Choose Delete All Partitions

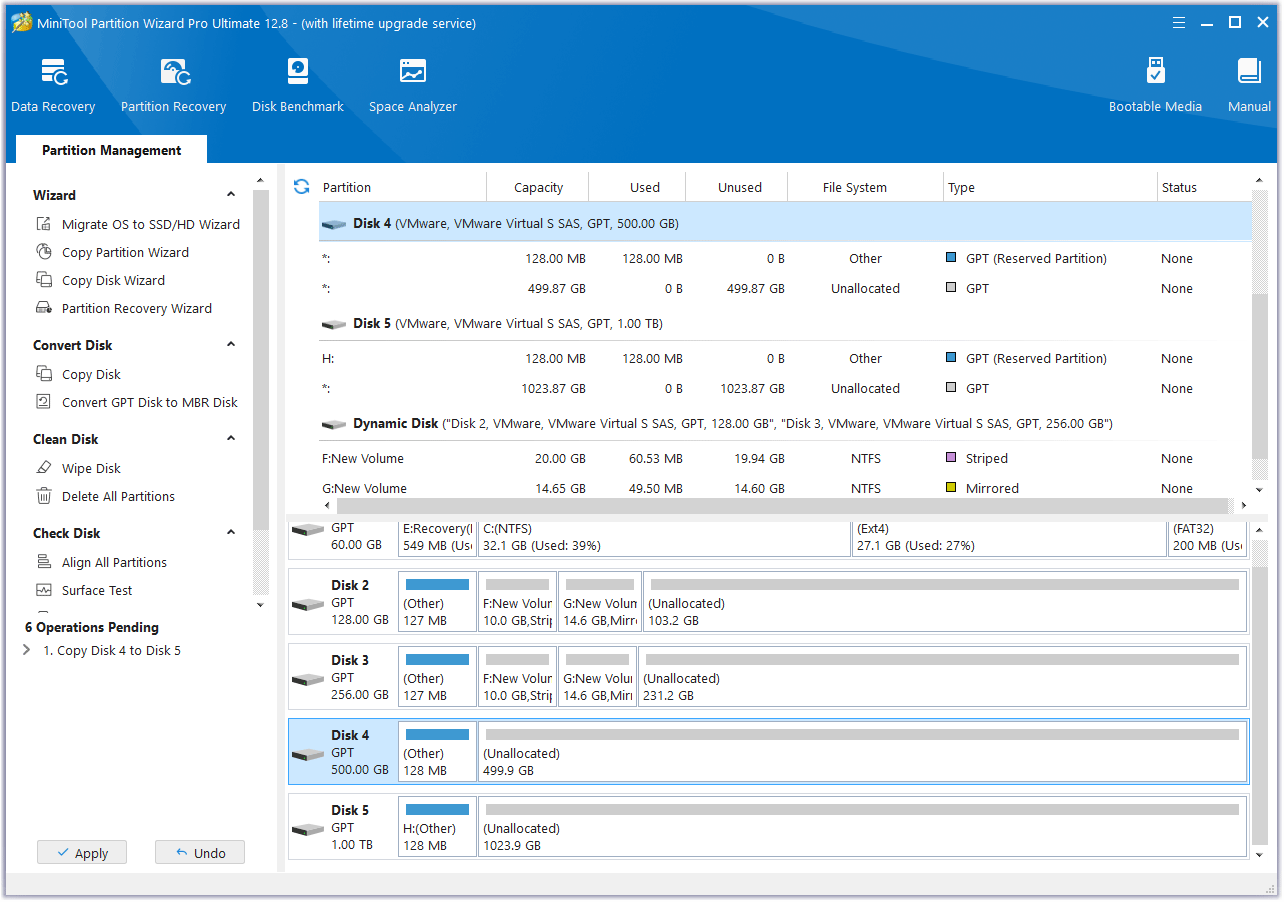pyautogui.click(x=118, y=496)
